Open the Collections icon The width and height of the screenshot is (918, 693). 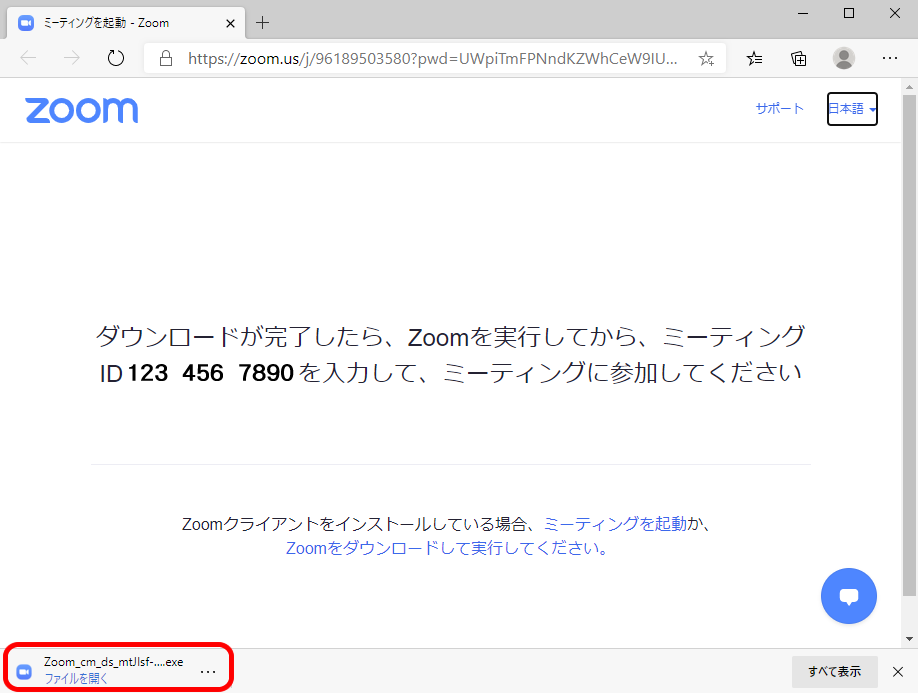pyautogui.click(x=799, y=59)
